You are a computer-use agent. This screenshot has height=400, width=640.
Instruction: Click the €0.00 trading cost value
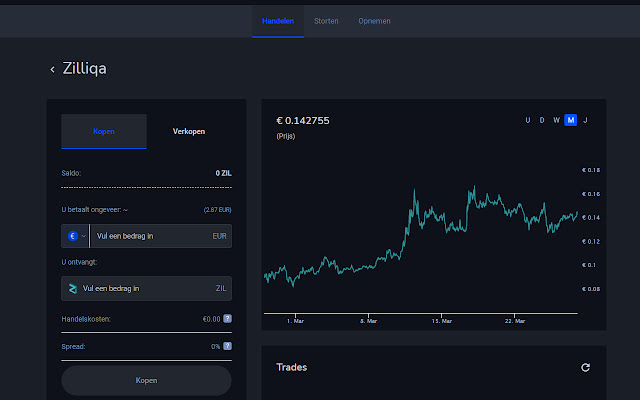click(x=211, y=319)
